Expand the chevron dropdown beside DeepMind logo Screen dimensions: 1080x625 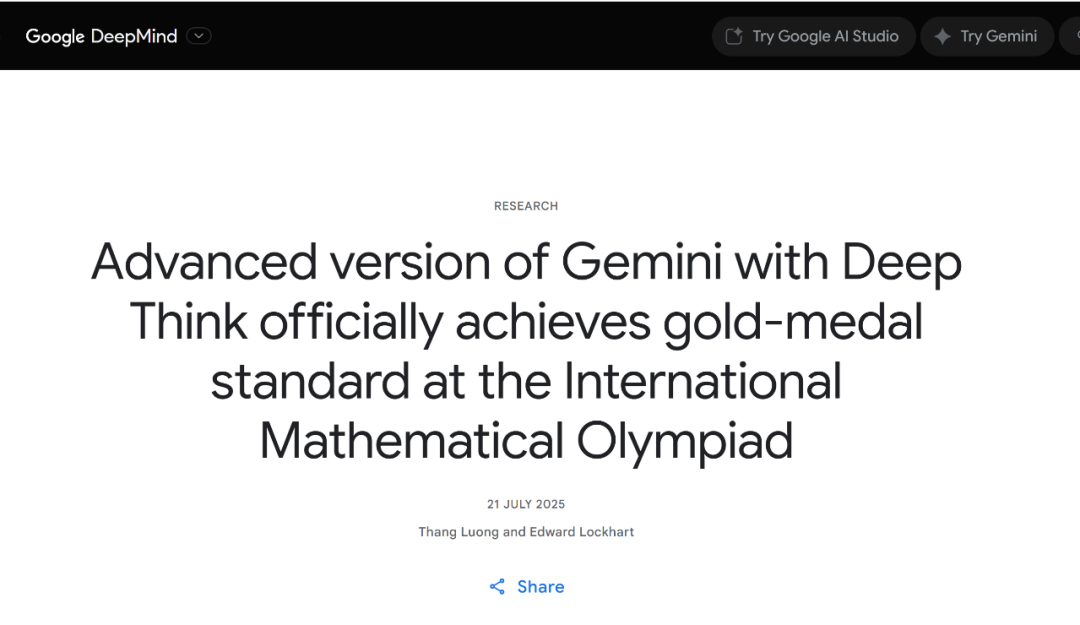point(199,36)
